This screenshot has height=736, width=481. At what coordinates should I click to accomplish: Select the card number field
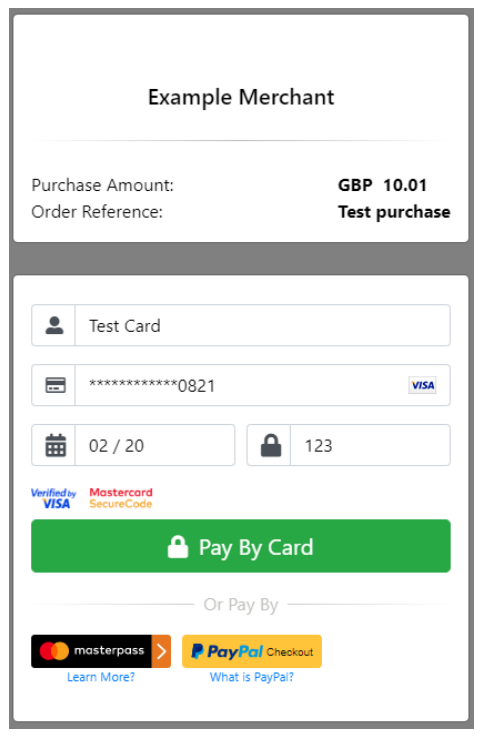[262, 385]
